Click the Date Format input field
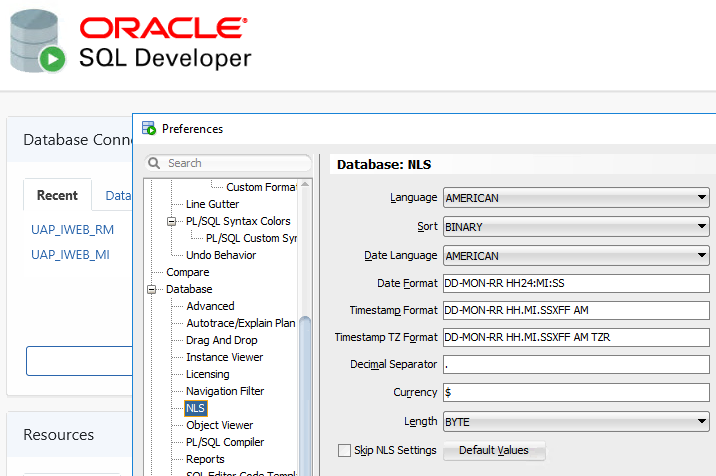 (x=576, y=283)
